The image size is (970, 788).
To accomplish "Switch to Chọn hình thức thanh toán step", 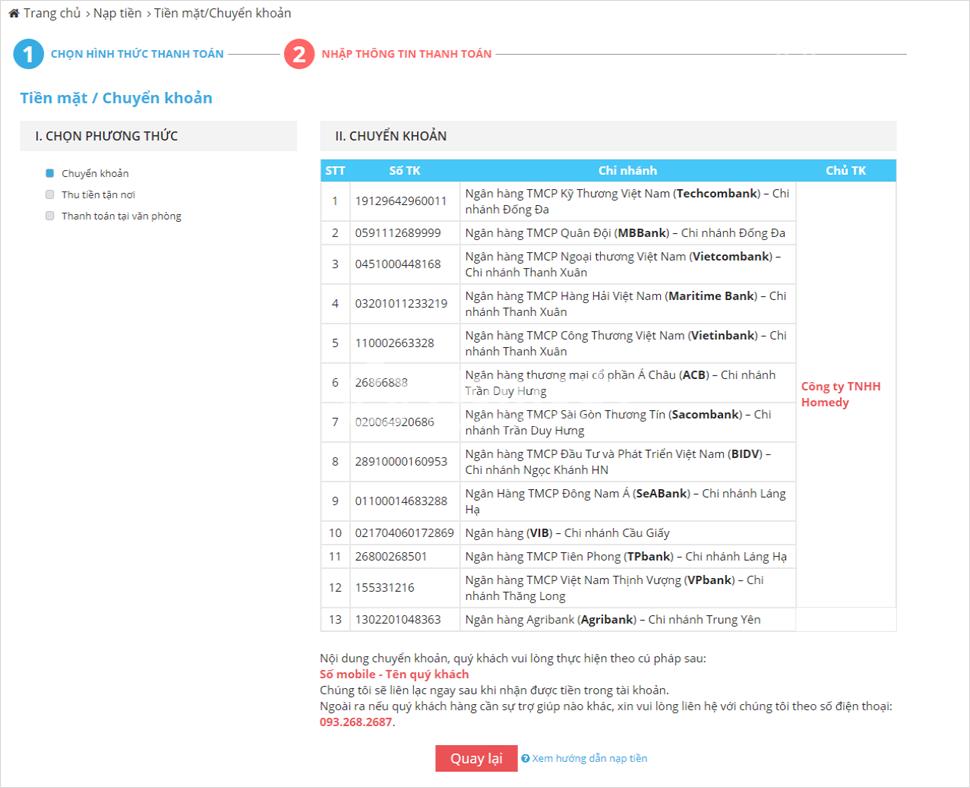I will point(137,54).
